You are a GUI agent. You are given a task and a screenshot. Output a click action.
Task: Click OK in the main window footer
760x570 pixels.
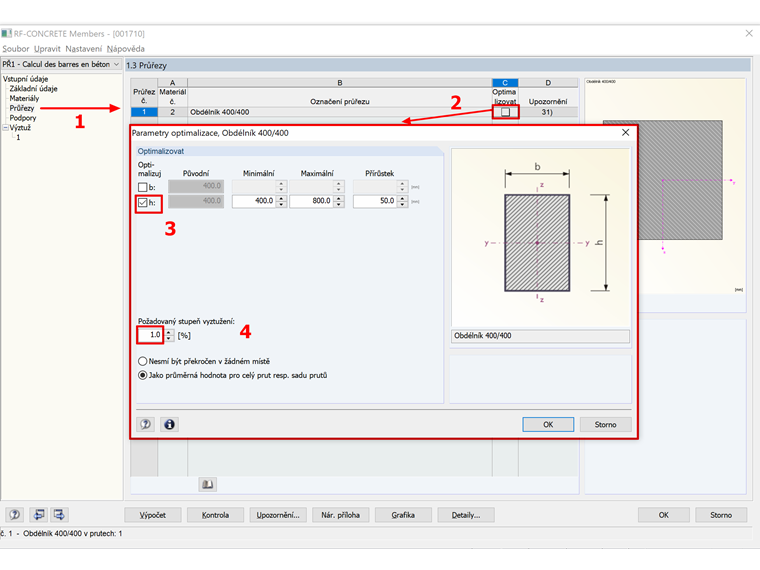coord(664,515)
